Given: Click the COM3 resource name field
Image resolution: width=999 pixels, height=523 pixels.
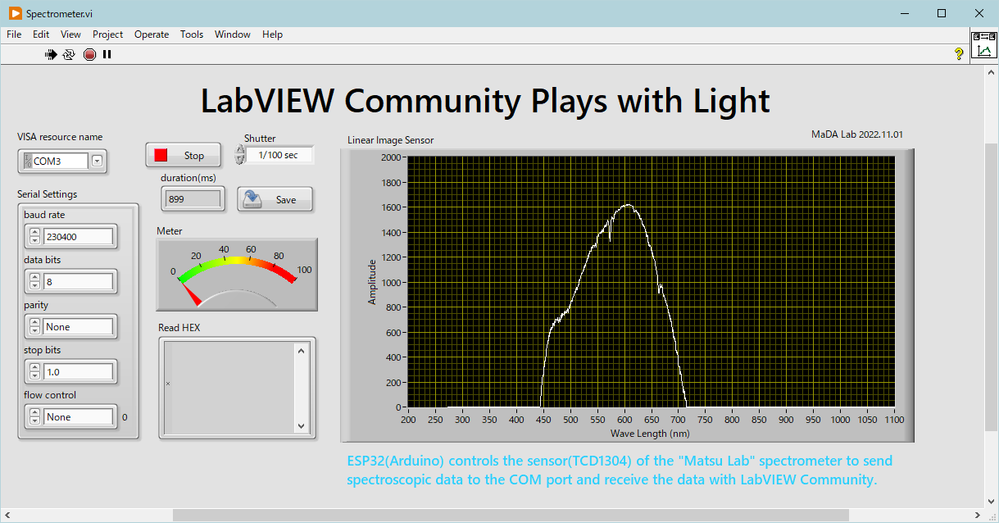Looking at the screenshot, I should click(55, 161).
